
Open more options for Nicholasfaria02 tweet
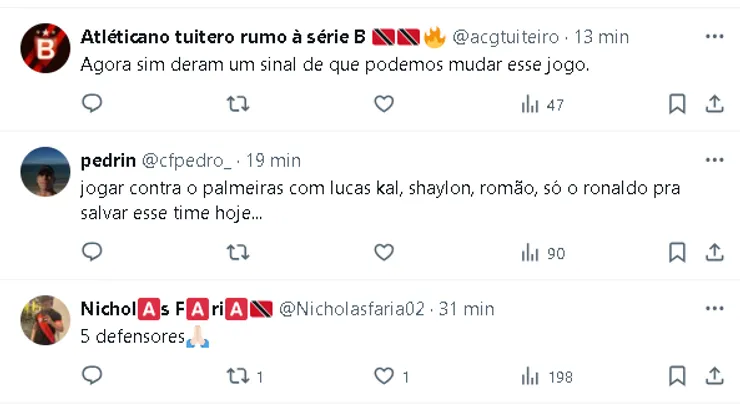(x=714, y=309)
